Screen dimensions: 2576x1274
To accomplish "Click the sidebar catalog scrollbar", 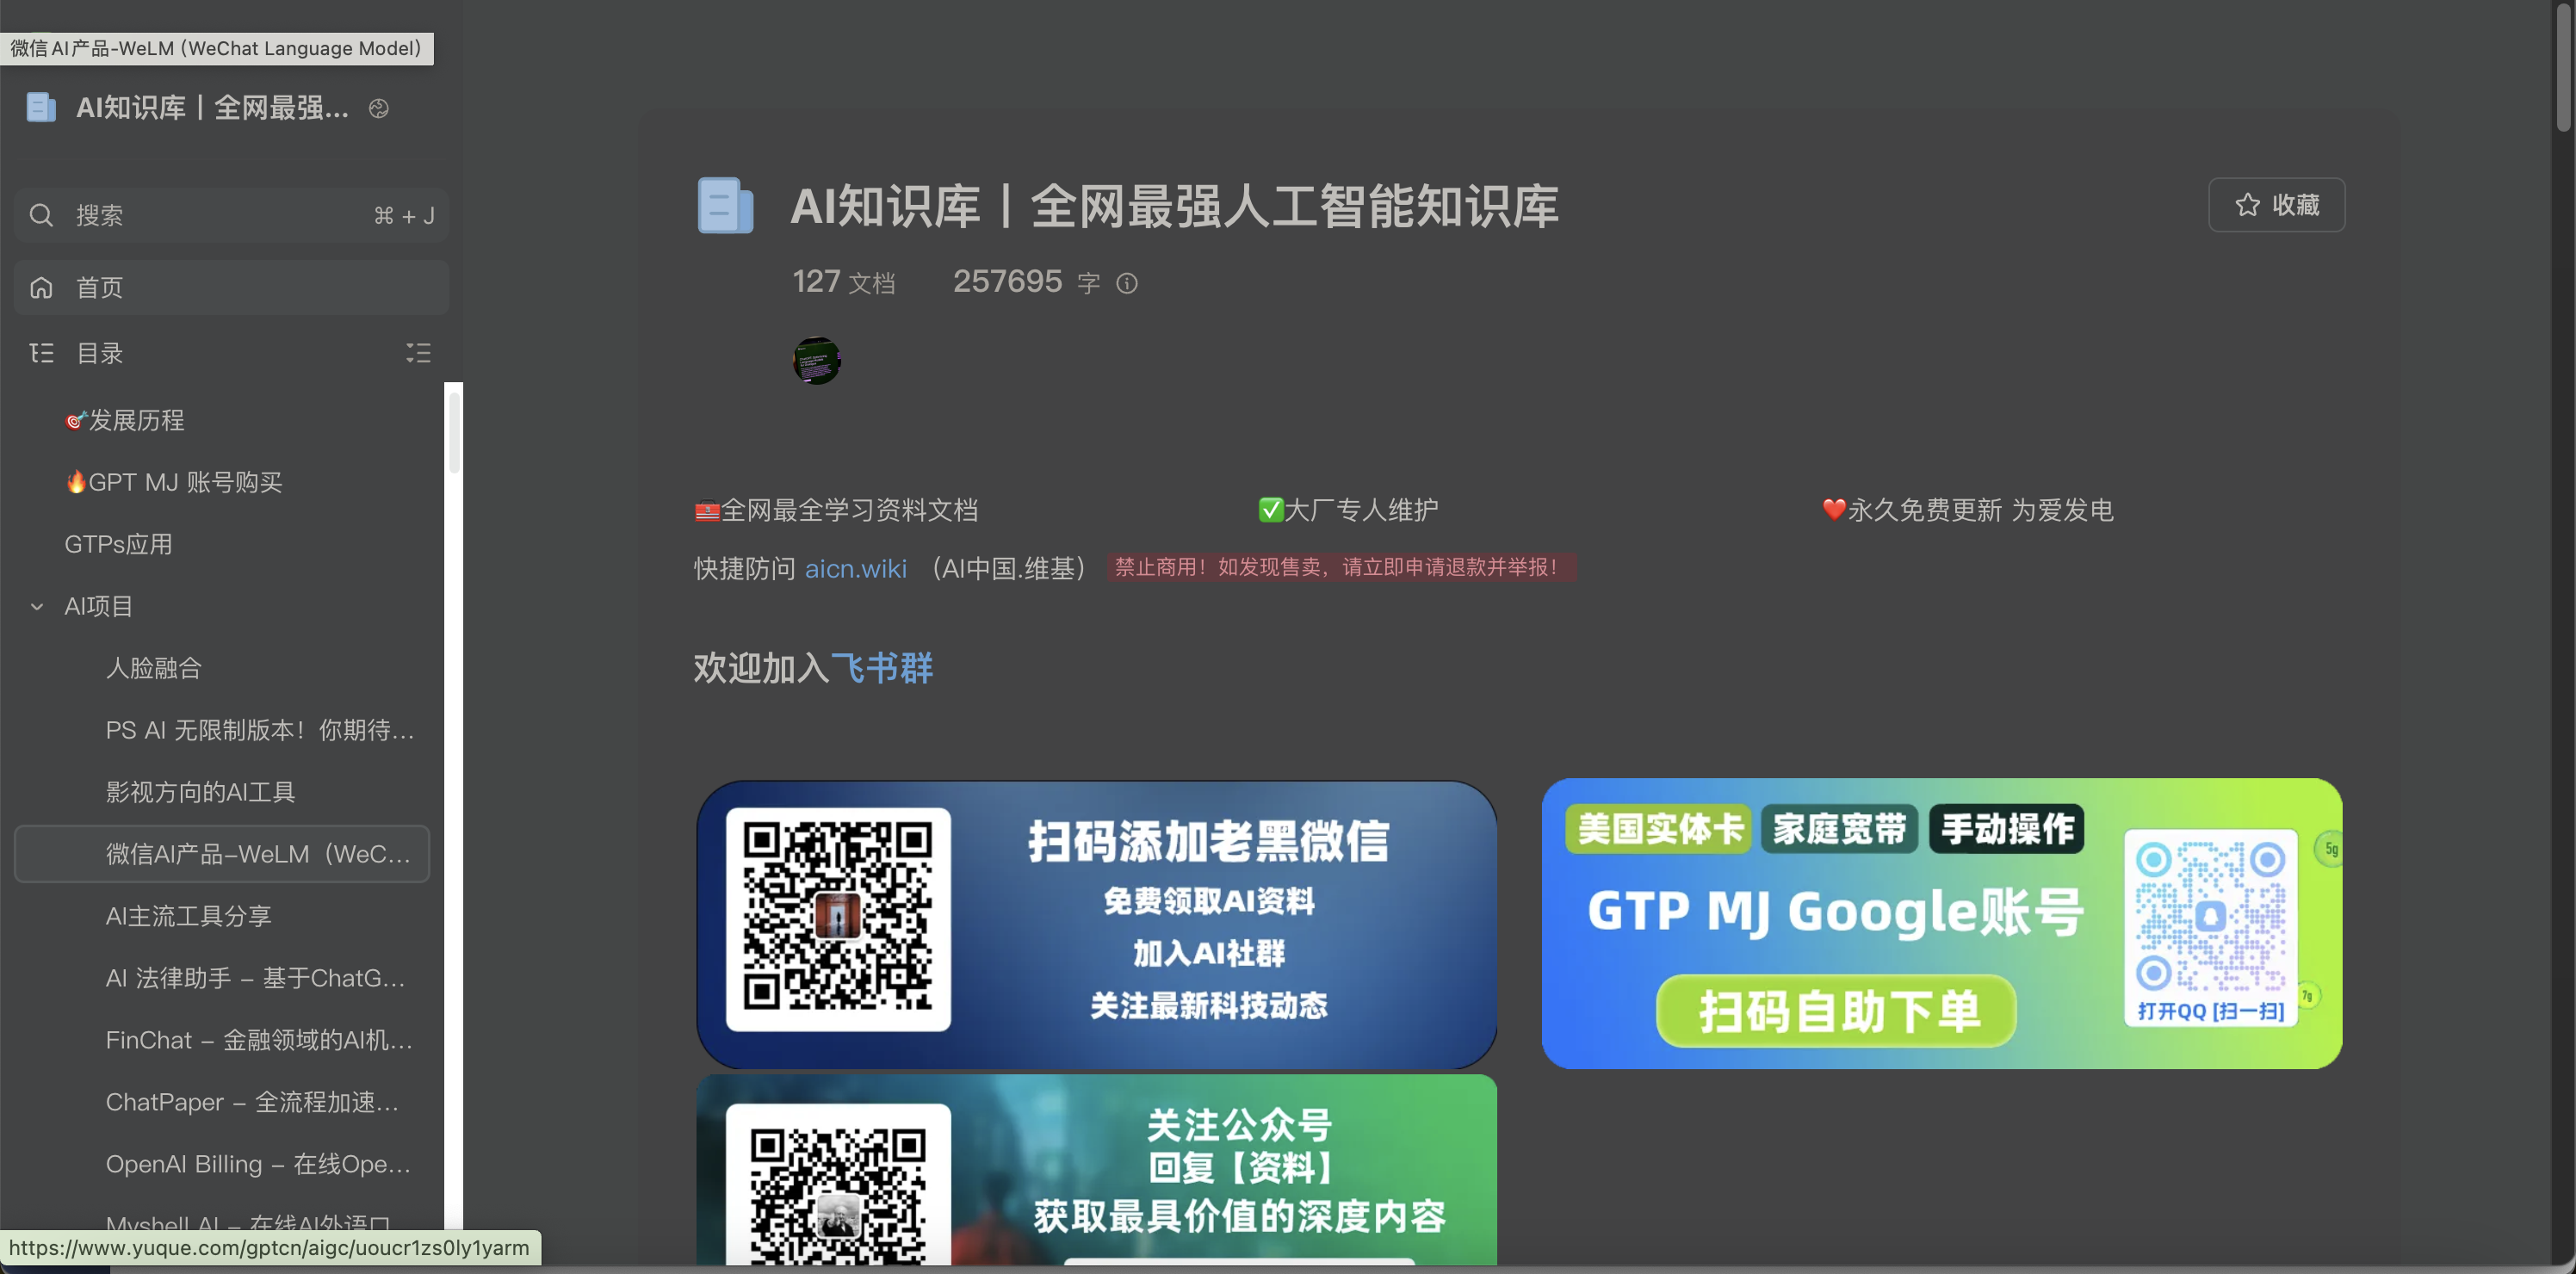I will [x=454, y=433].
